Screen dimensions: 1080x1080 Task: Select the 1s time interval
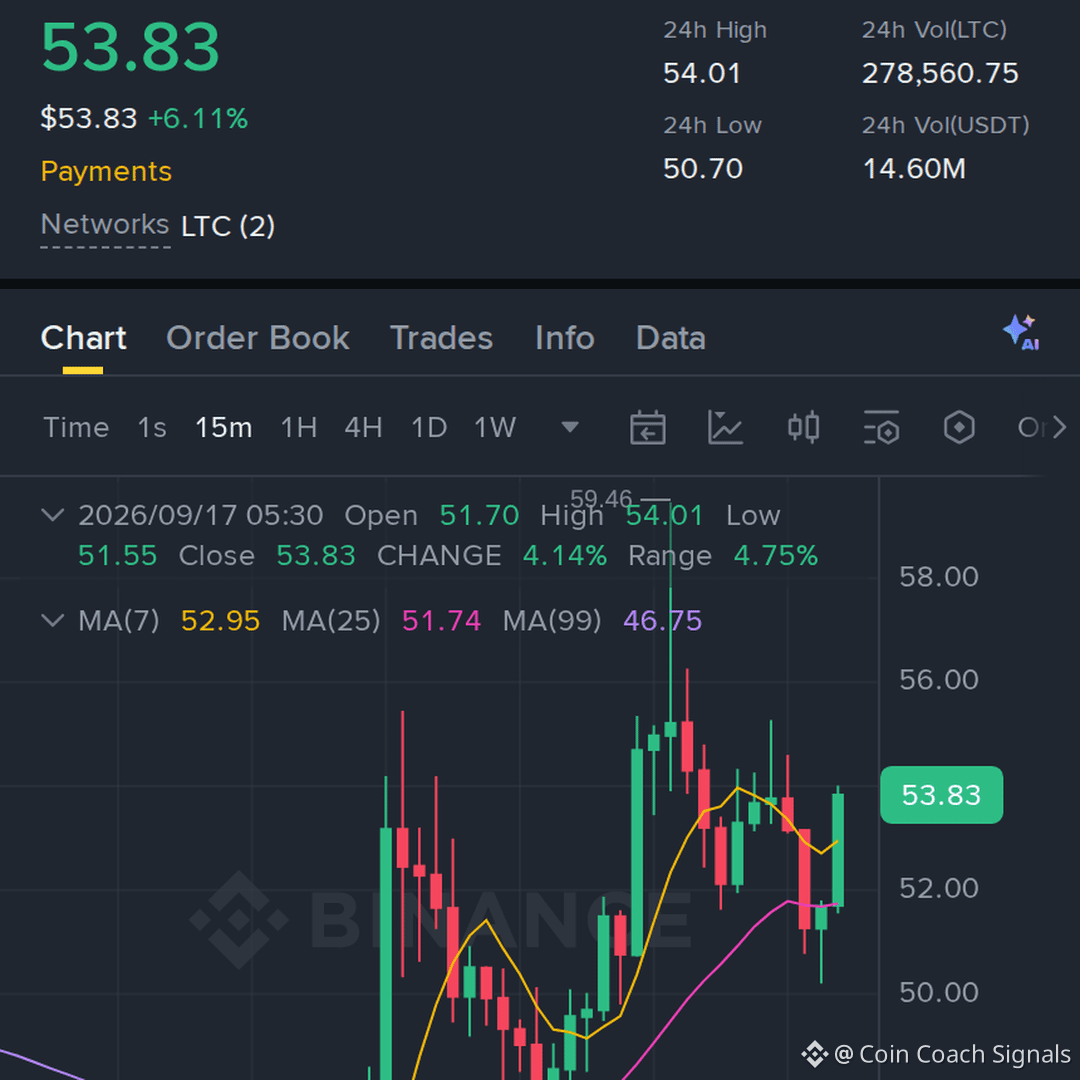coord(152,427)
